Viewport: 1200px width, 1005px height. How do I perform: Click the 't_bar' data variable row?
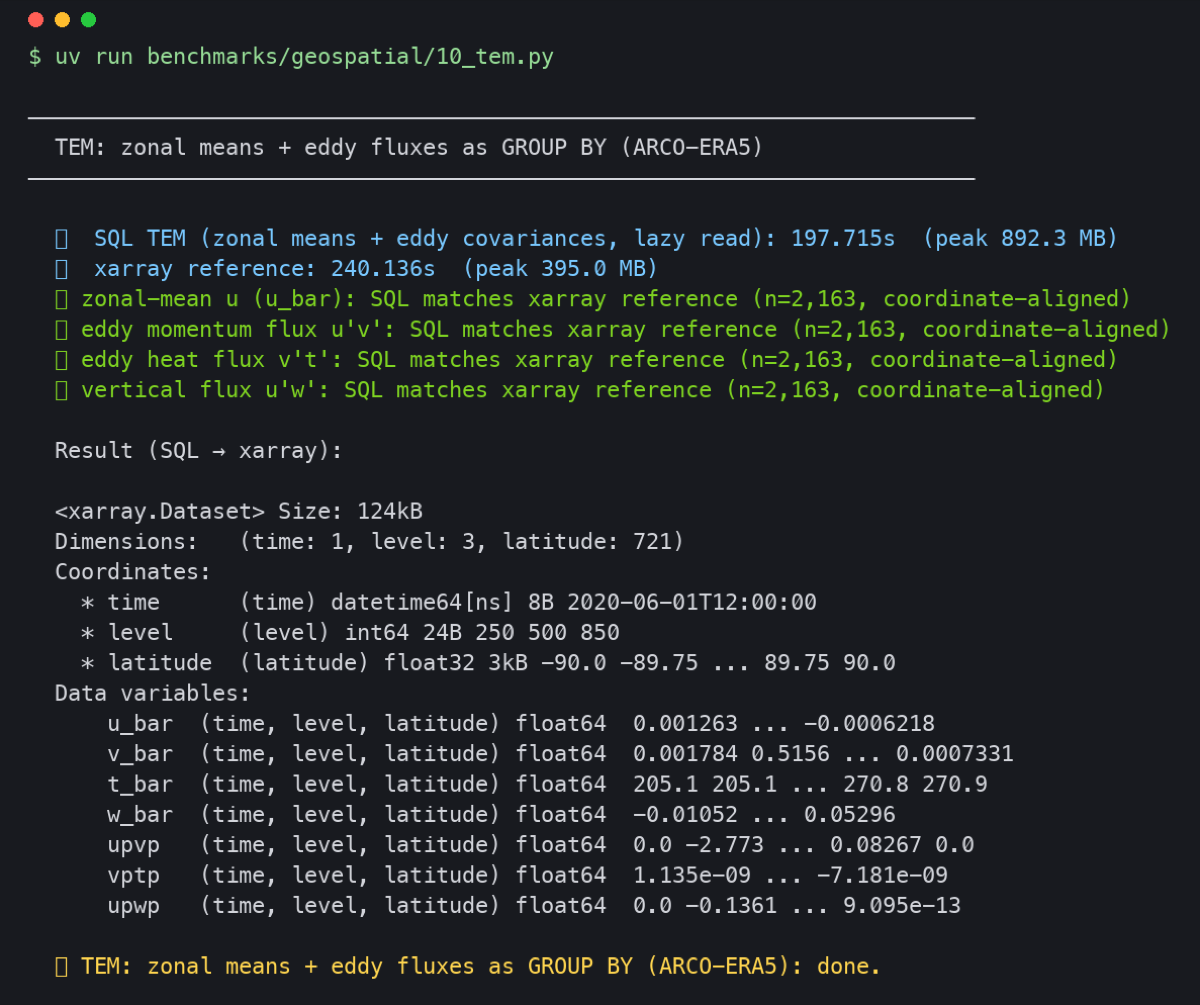pos(548,784)
